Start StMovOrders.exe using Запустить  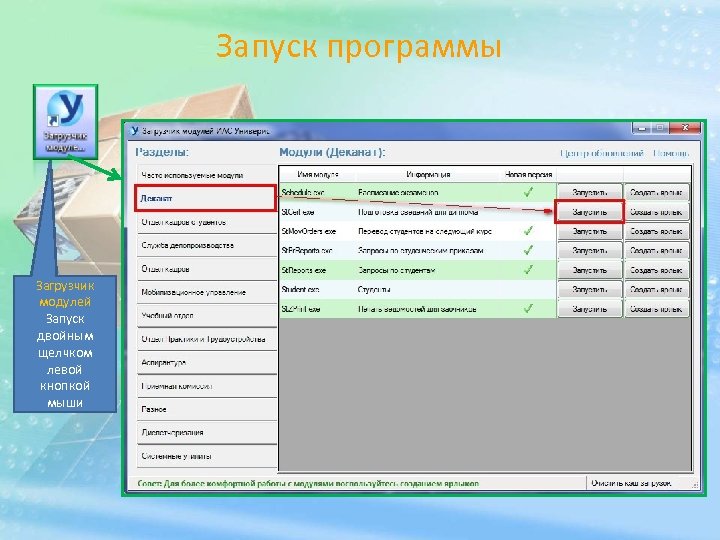pyautogui.click(x=590, y=231)
